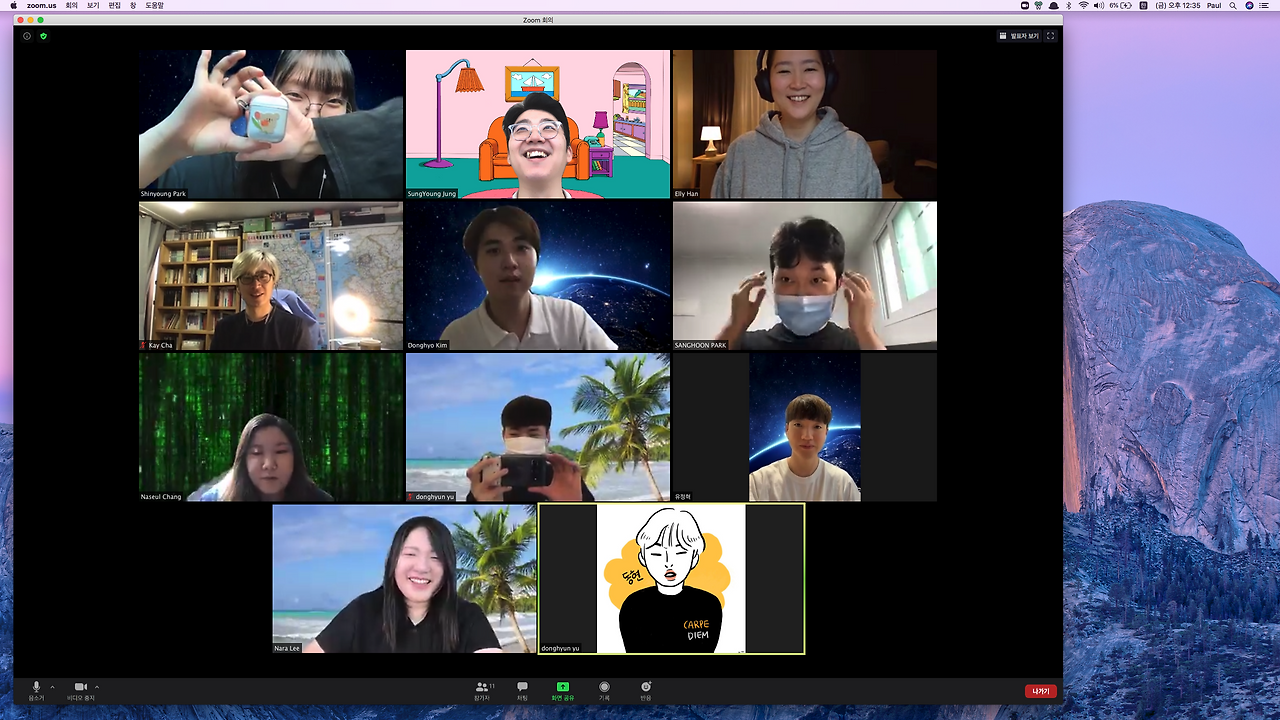Open microphone options with the chevron
This screenshot has width=1280, height=720.
52,687
